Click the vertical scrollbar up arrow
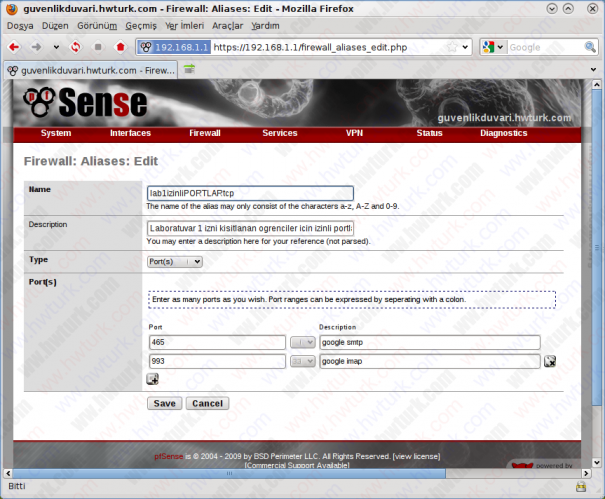The image size is (605, 499). pyautogui.click(x=597, y=84)
